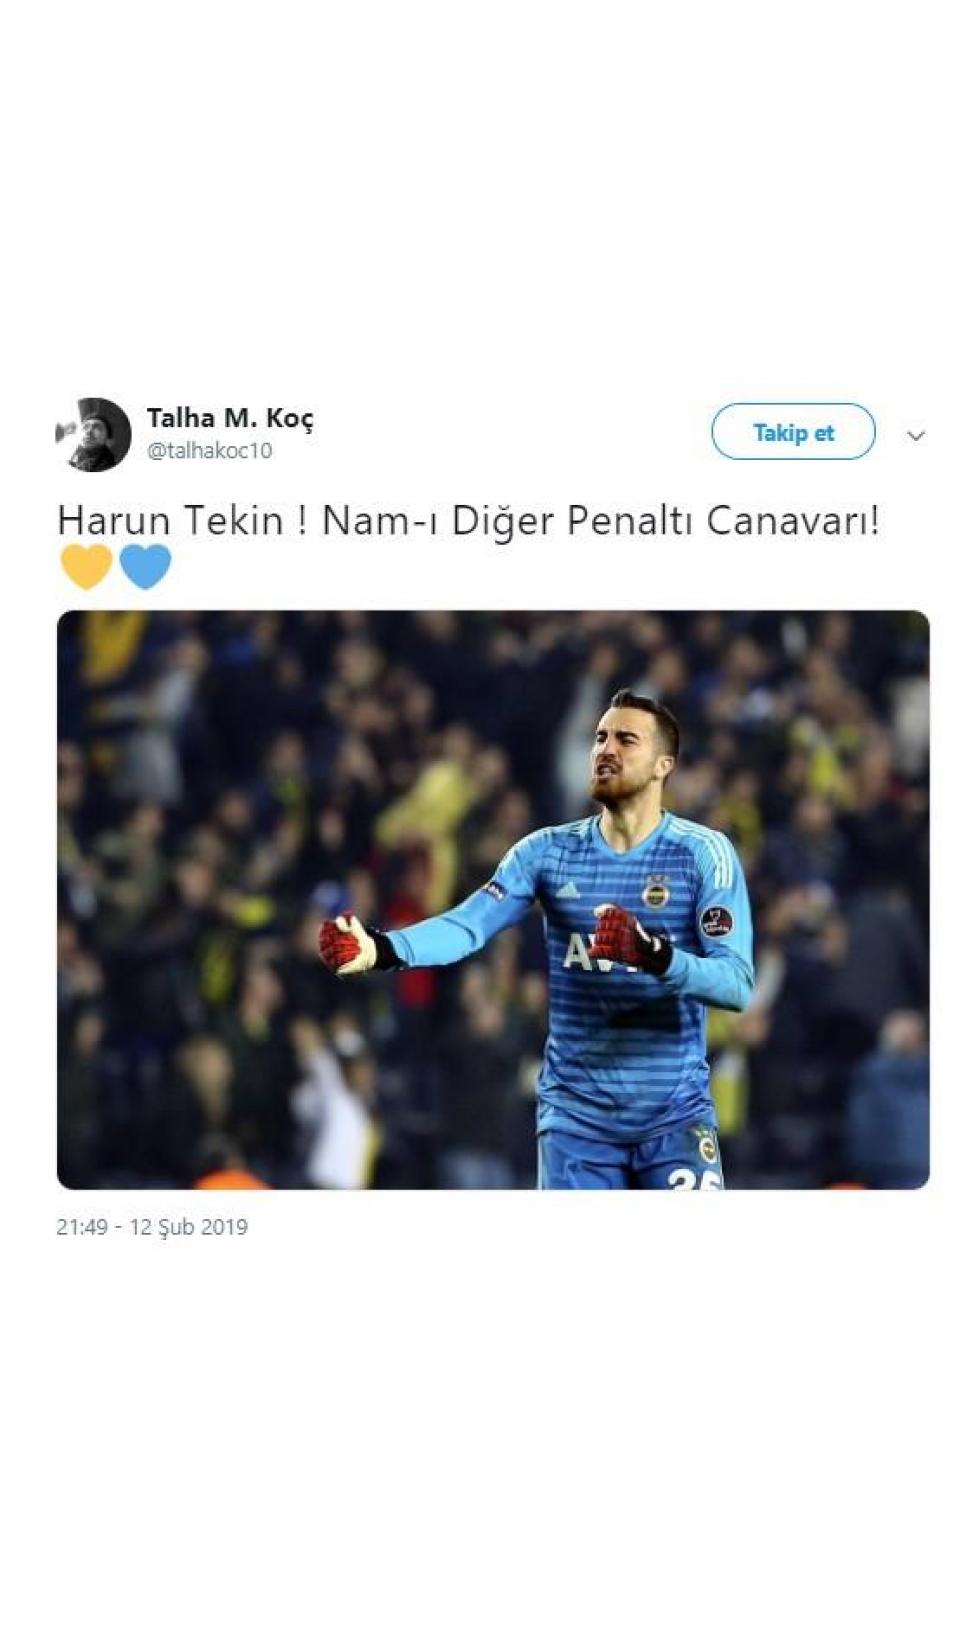966x1630 pixels.
Task: Open Talha M. Koç's profile avatar
Action: click(93, 435)
